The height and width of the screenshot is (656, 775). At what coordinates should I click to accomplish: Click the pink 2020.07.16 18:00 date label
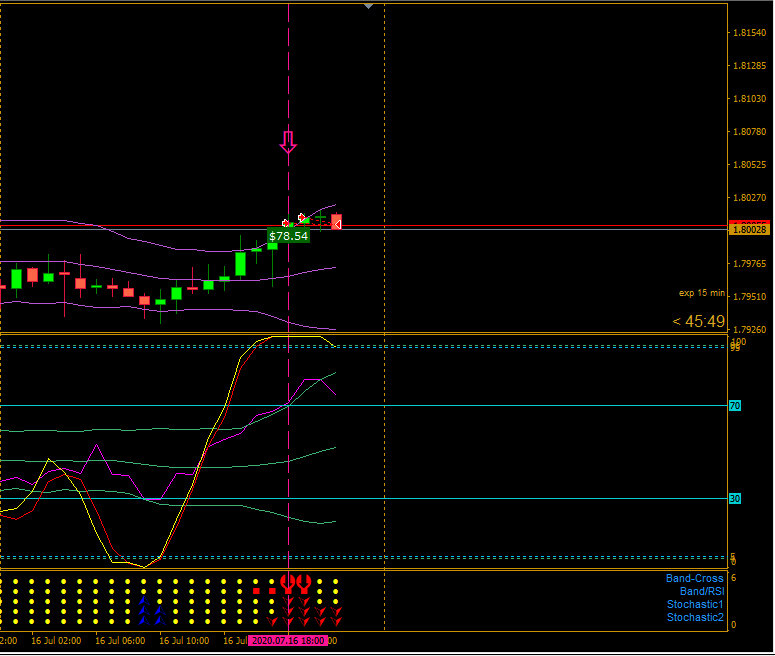[288, 641]
